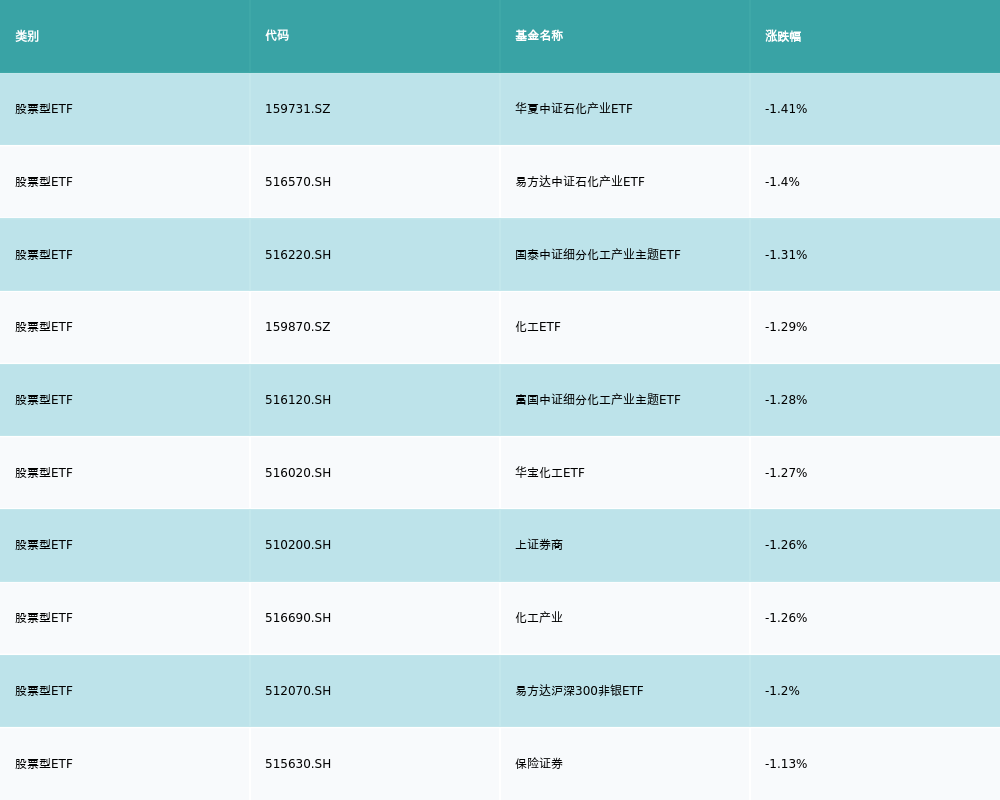This screenshot has height=800, width=1000.
Task: Open 华夏中证石化产业ETF fund name
Action: 573,109
